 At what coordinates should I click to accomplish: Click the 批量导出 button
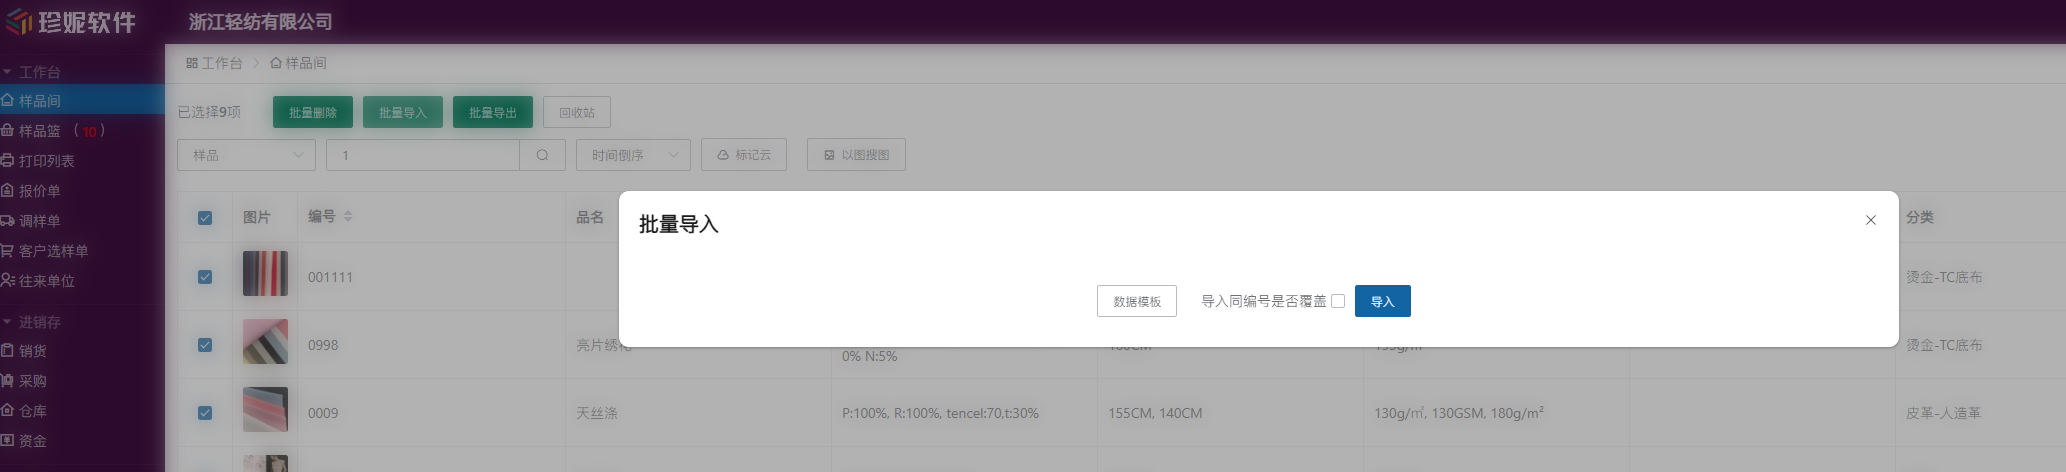coord(493,113)
